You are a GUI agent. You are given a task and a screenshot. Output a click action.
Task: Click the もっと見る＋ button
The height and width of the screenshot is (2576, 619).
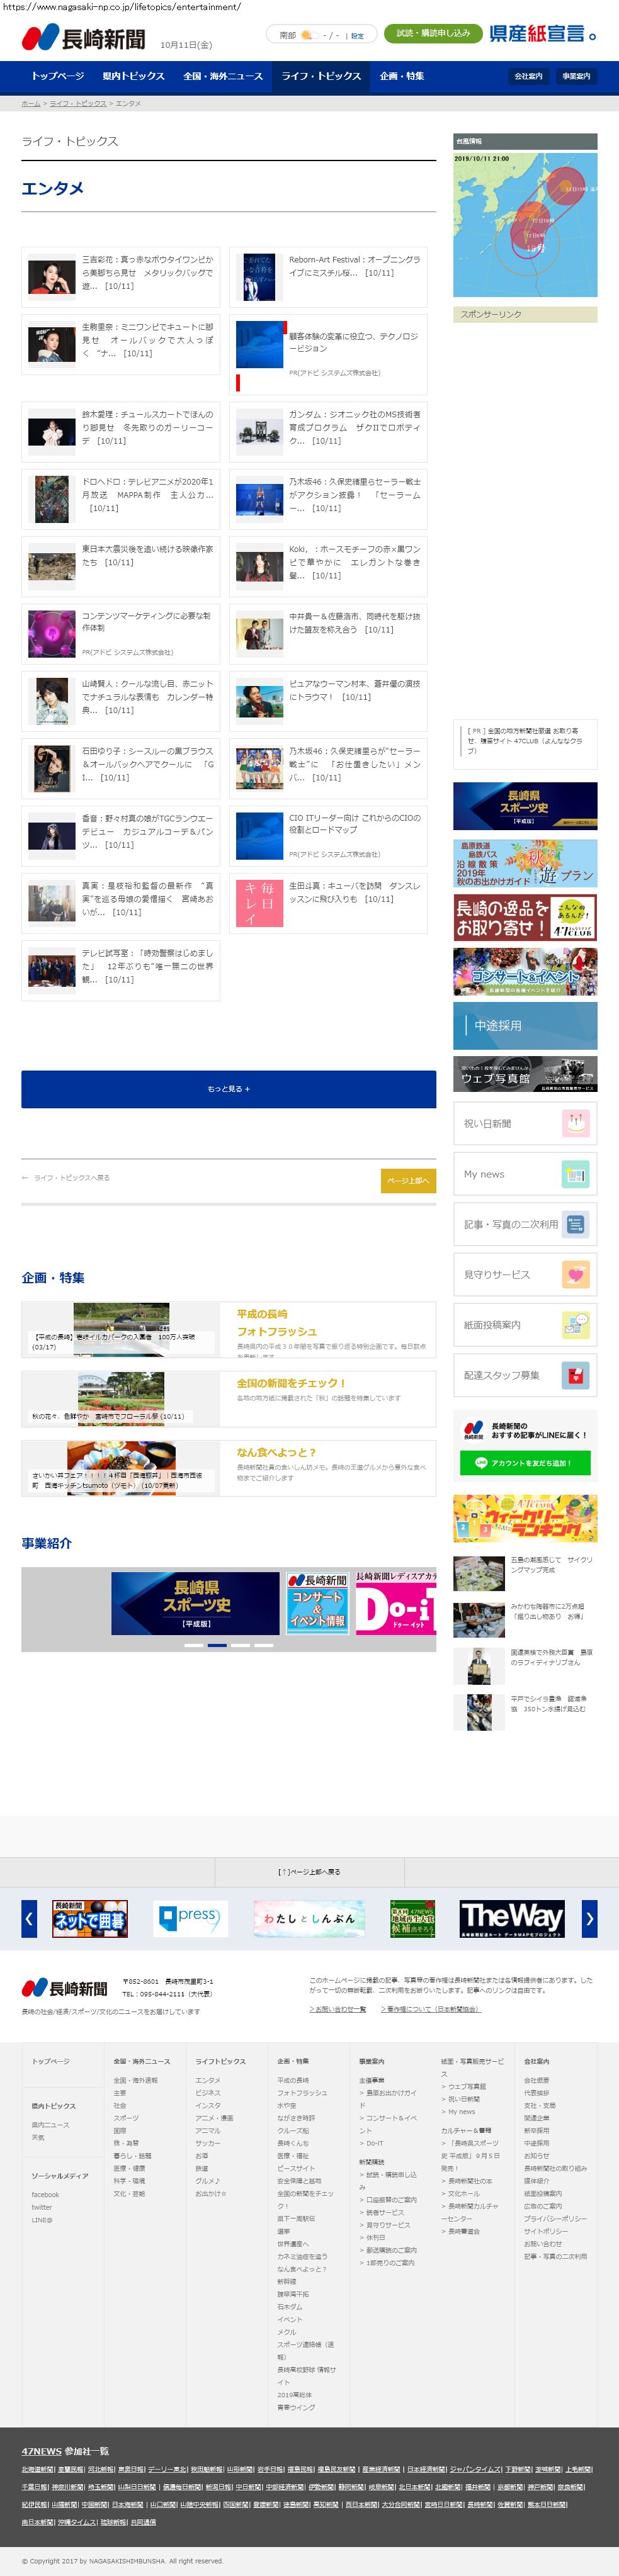point(229,1089)
